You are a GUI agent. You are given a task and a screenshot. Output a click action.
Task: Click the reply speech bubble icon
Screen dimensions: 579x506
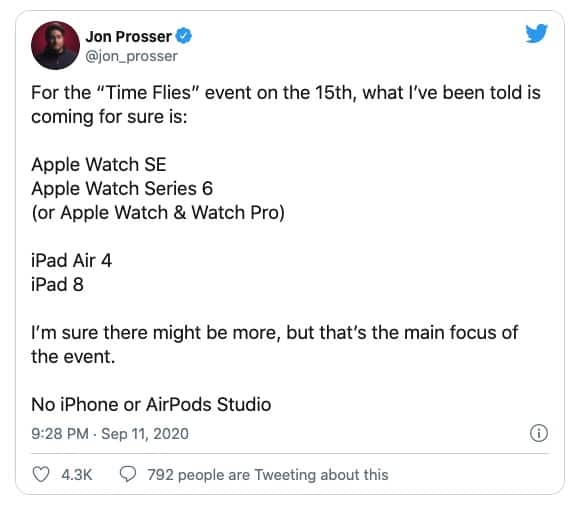(128, 474)
